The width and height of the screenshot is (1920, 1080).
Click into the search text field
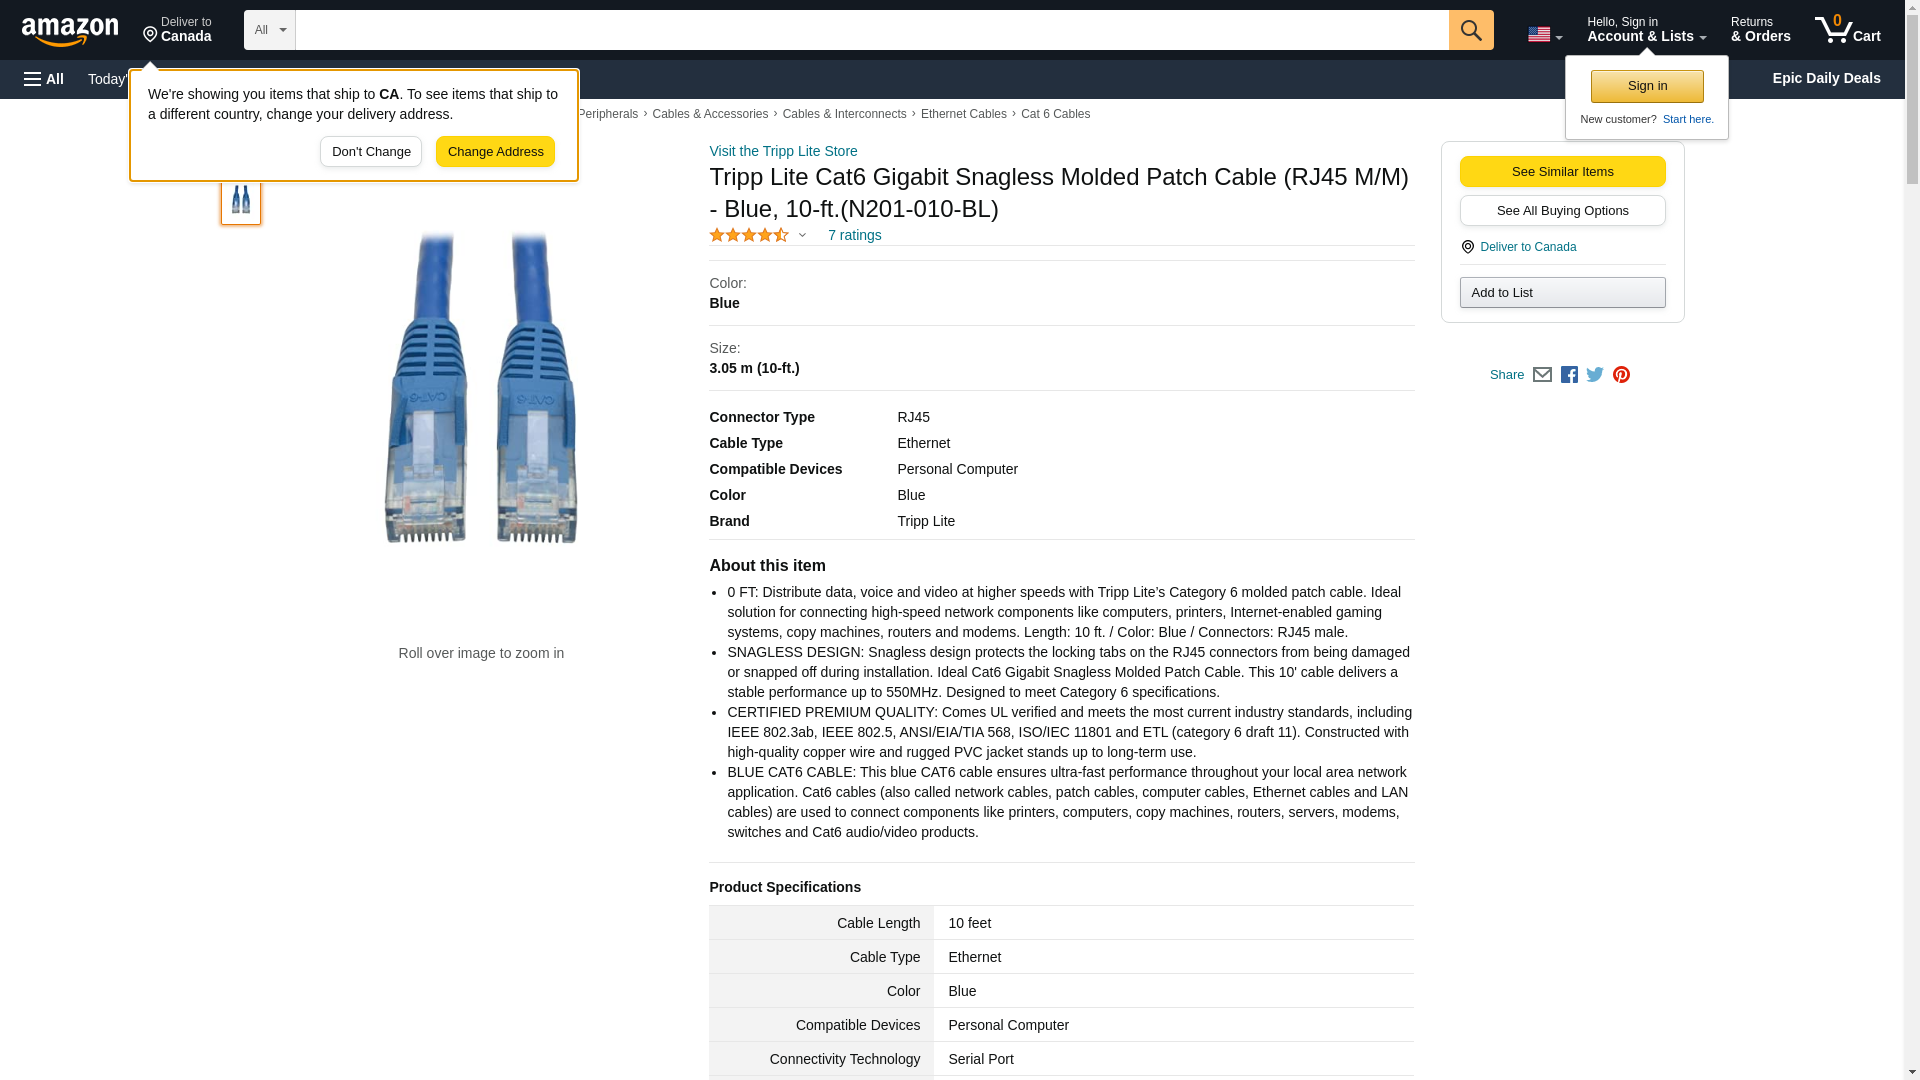(x=870, y=30)
